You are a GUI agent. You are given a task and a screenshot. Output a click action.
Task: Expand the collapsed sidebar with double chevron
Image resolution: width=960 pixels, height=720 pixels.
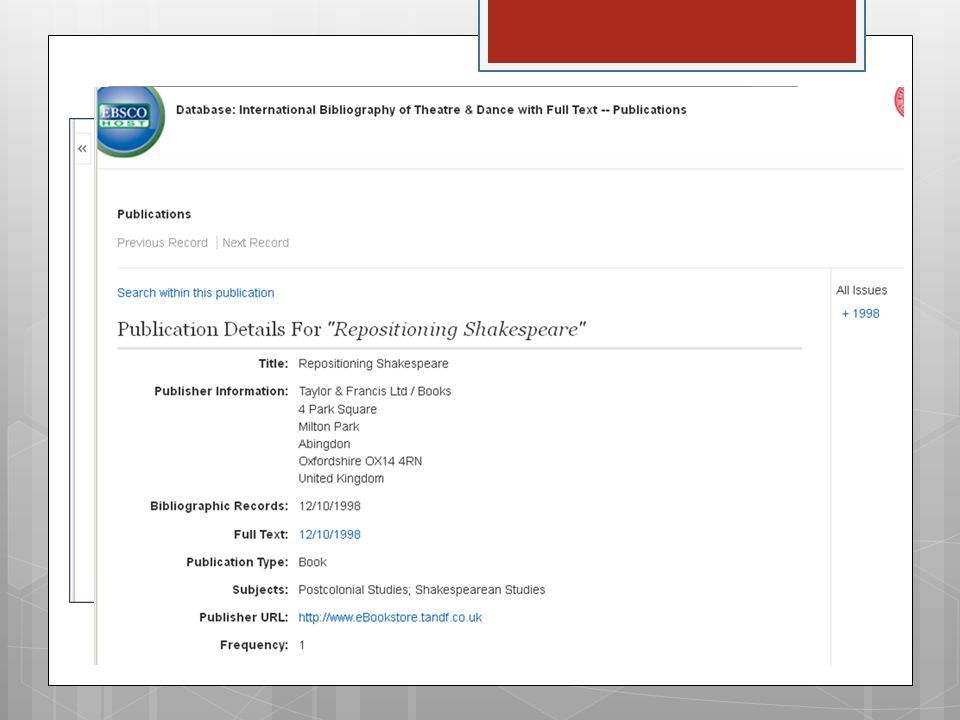(x=82, y=149)
